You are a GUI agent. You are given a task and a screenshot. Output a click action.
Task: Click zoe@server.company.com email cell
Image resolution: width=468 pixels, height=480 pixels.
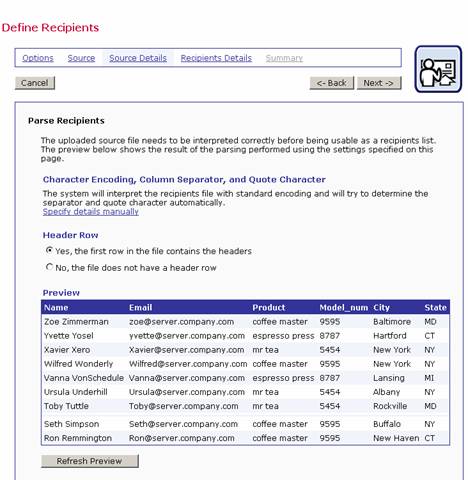pyautogui.click(x=181, y=322)
